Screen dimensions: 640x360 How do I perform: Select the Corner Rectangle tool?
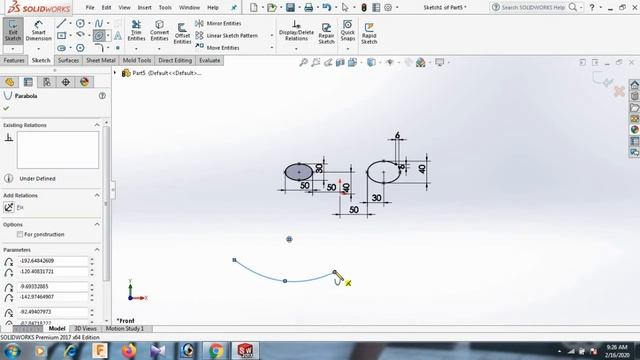click(x=61, y=36)
